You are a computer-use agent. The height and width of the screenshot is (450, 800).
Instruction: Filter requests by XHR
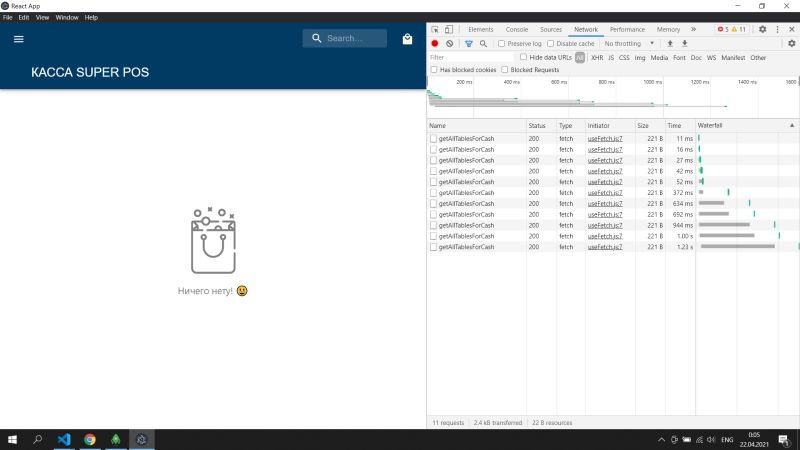597,58
